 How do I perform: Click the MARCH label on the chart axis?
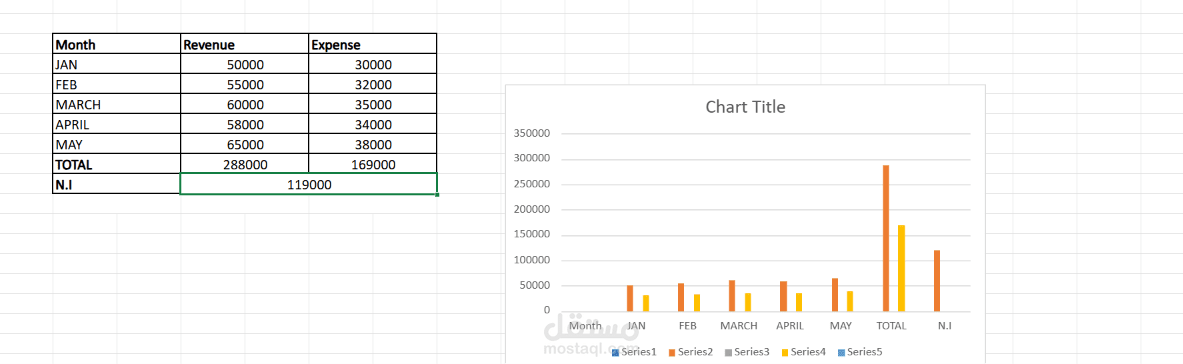click(x=739, y=325)
